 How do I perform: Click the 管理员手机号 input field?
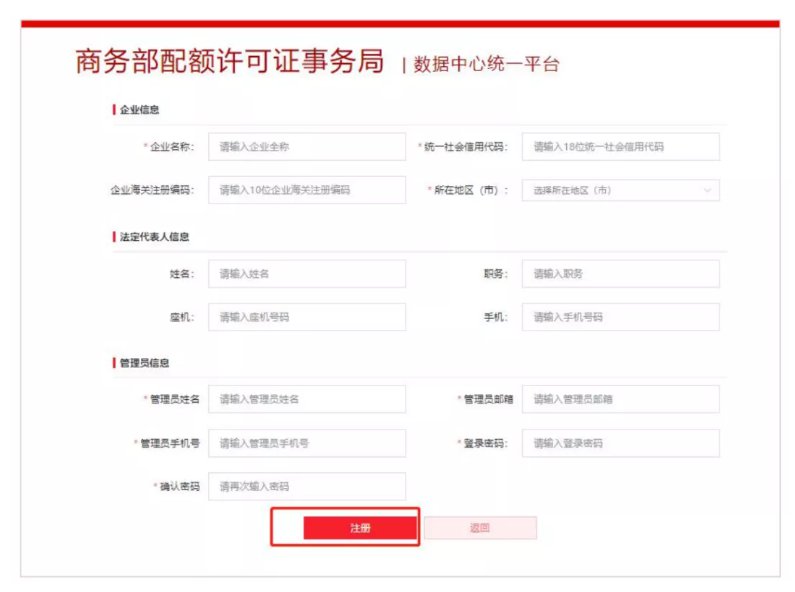307,443
